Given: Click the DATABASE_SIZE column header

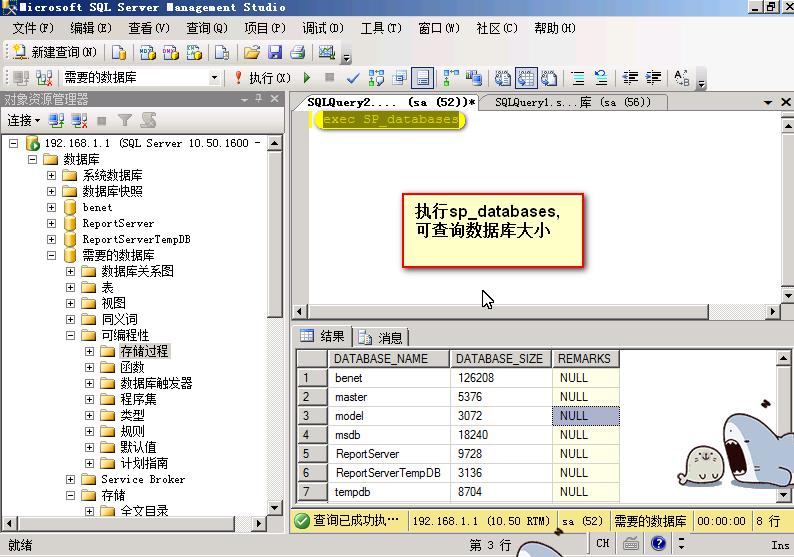Looking at the screenshot, I should (500, 359).
